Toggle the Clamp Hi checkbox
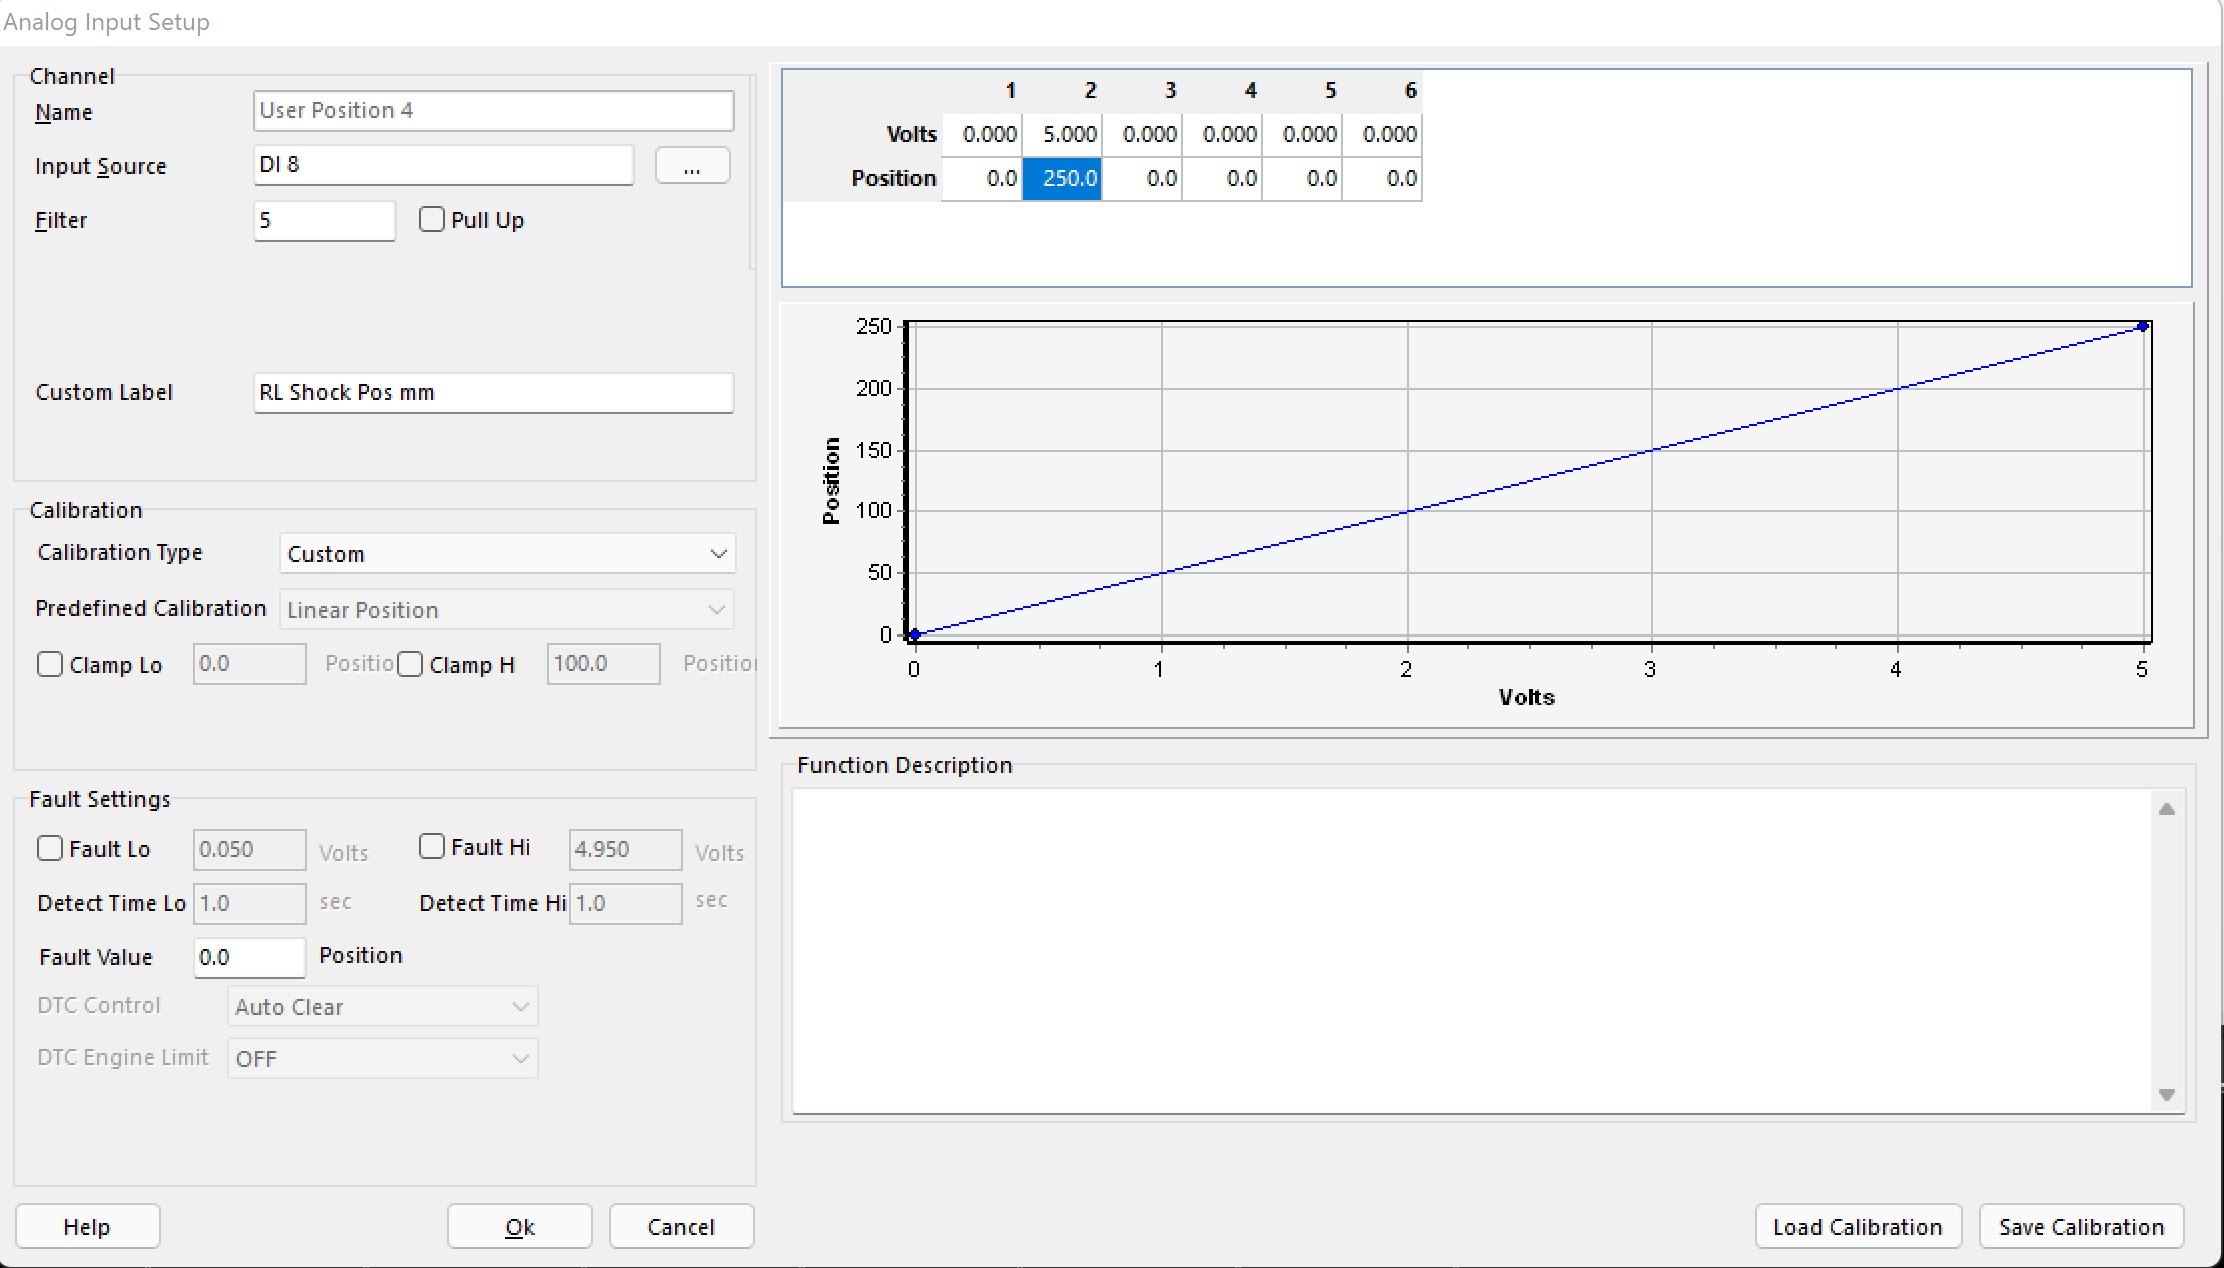The height and width of the screenshot is (1268, 2224). click(410, 665)
